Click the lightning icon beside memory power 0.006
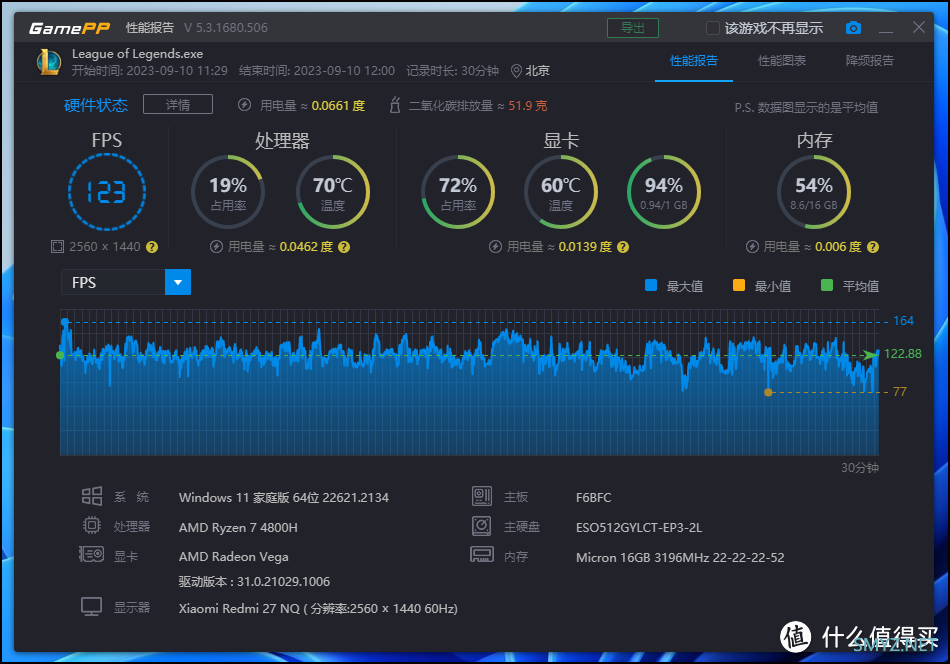This screenshot has width=950, height=664. point(752,247)
